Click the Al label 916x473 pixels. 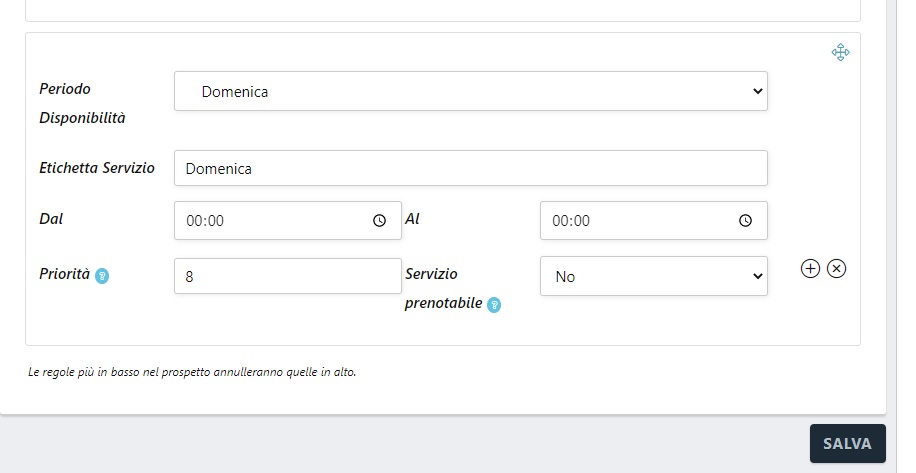[411, 218]
